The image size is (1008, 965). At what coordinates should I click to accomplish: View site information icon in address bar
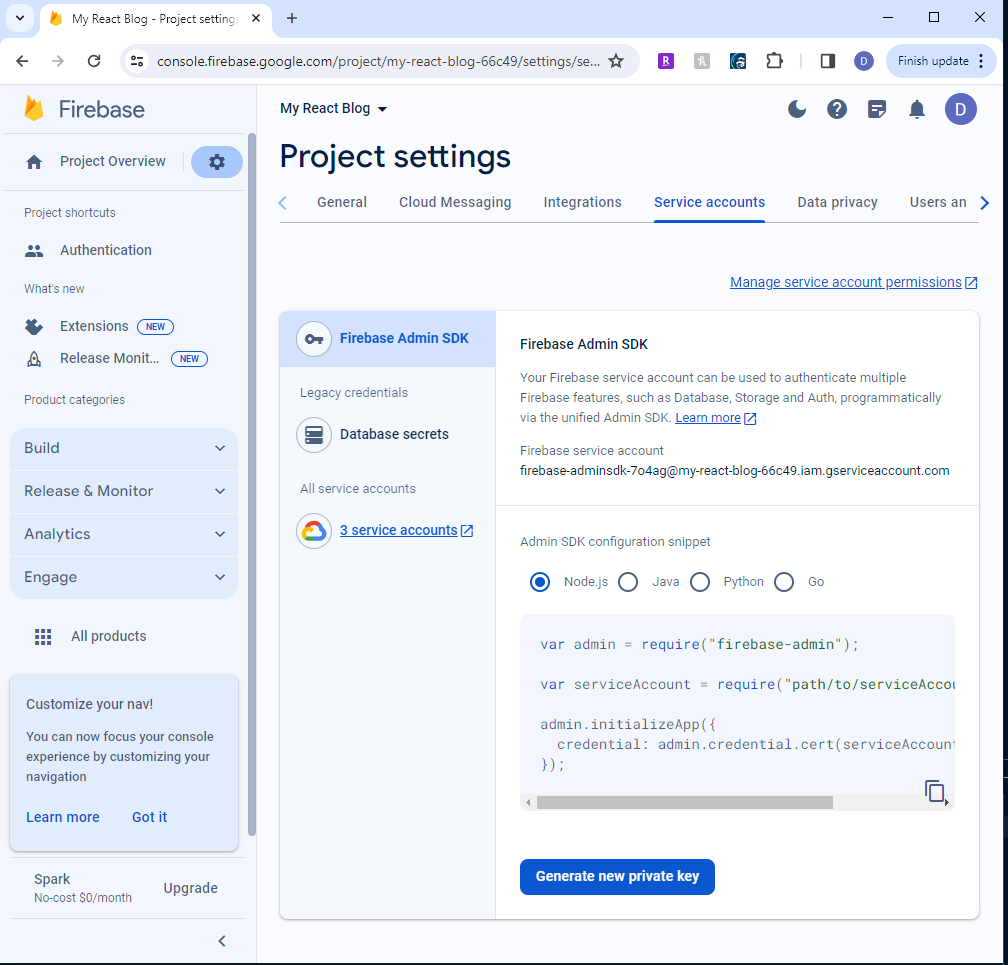(137, 61)
